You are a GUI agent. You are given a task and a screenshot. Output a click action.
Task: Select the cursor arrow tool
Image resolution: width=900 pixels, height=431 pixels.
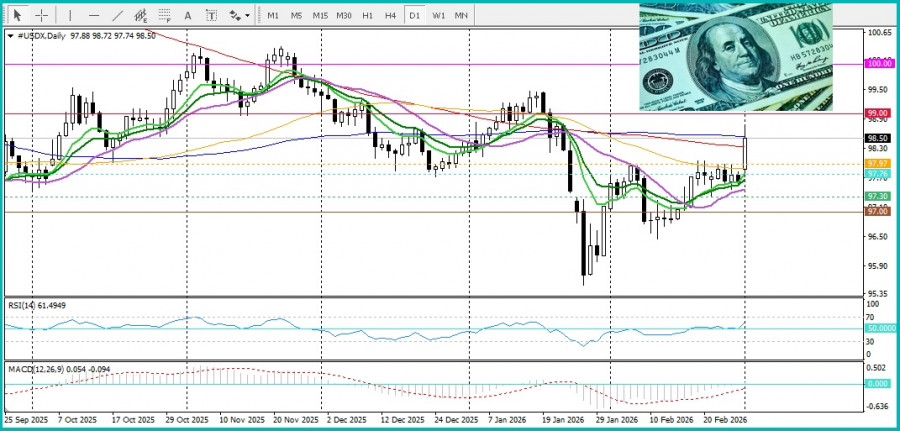tap(17, 16)
